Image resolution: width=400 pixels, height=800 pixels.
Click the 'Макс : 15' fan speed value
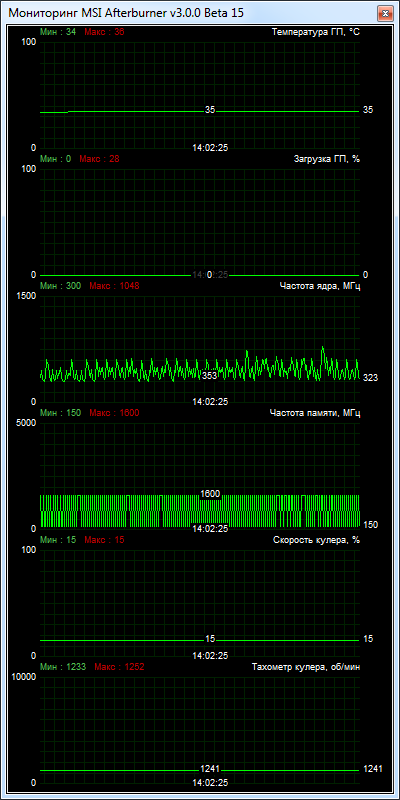tap(105, 540)
